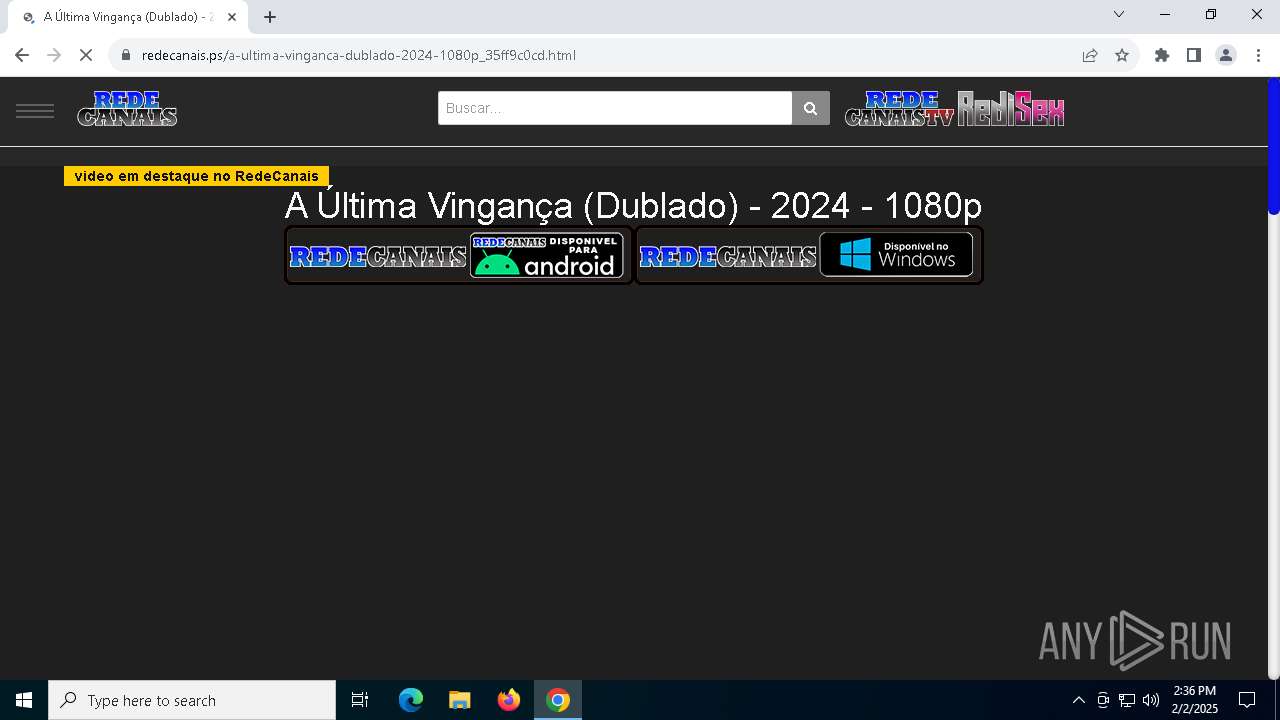Open the notification center
The image size is (1280, 720).
[1247, 700]
